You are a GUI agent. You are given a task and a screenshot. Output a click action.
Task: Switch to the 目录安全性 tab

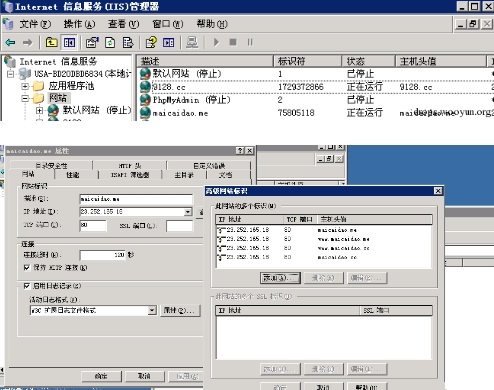click(x=51, y=165)
